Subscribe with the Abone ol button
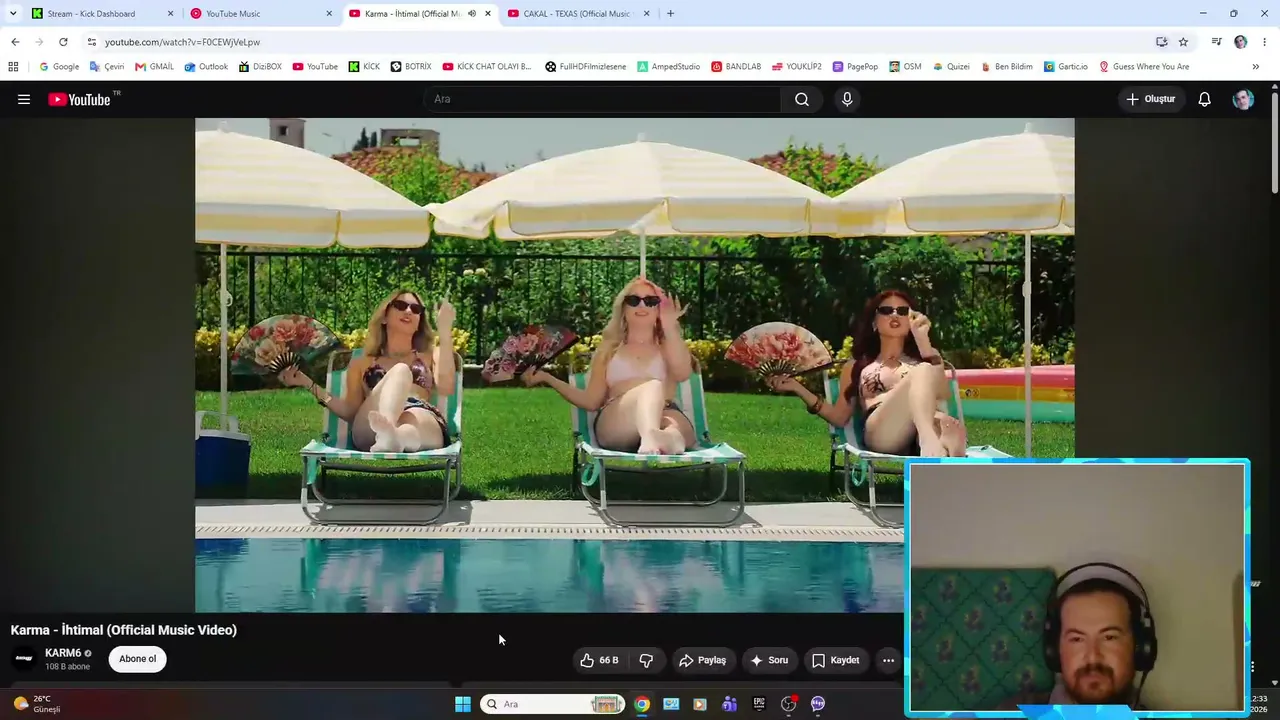 [138, 659]
